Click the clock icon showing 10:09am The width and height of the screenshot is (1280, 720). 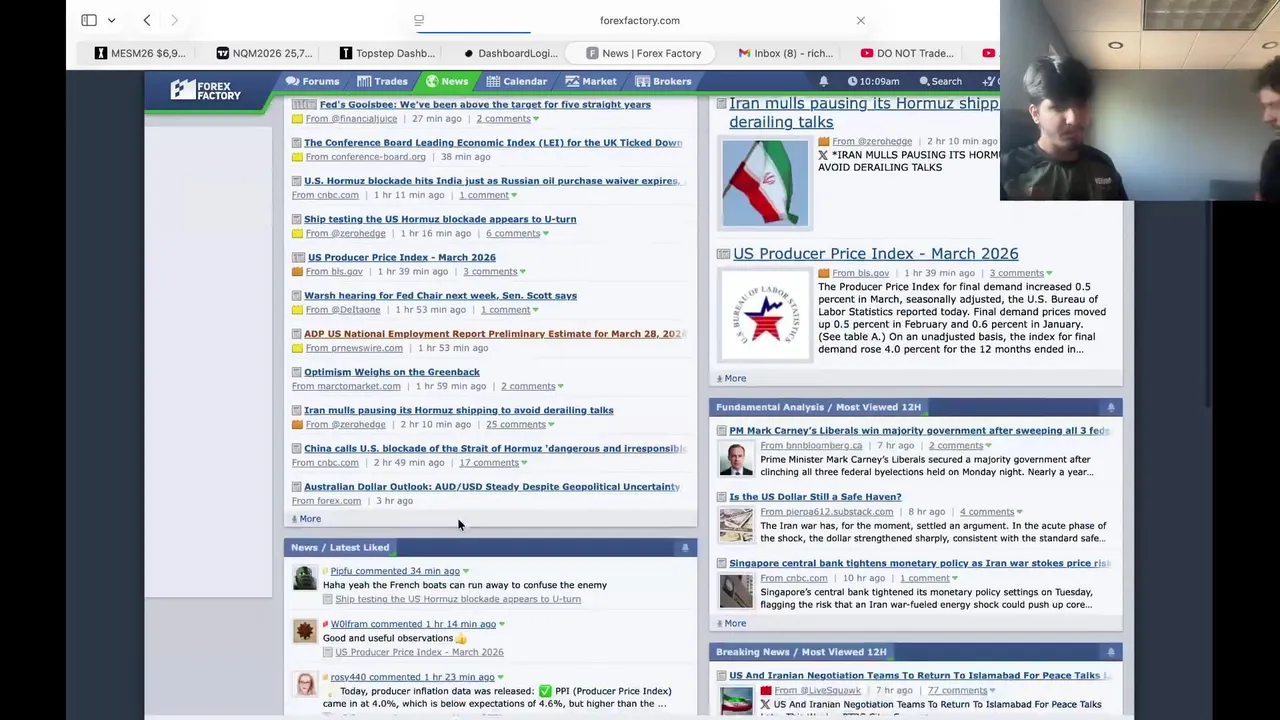852,81
